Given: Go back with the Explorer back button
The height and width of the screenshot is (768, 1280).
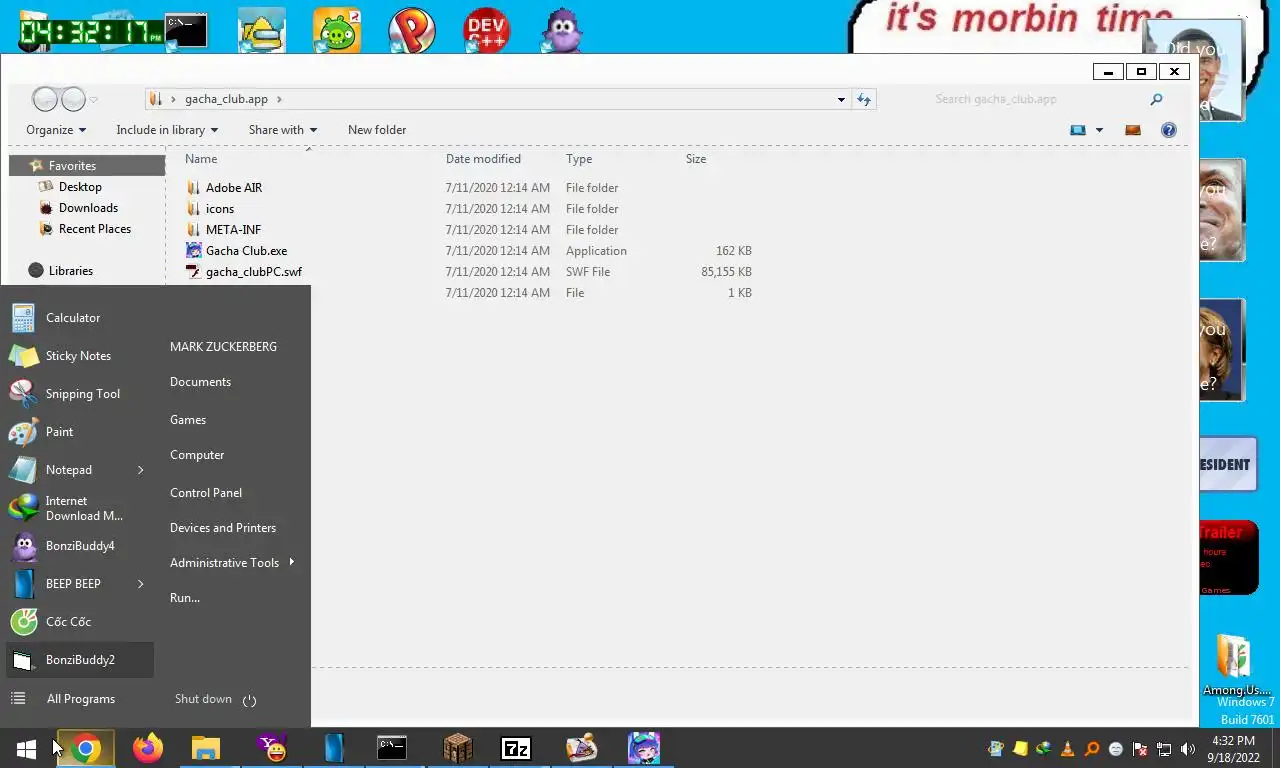Looking at the screenshot, I should tap(45, 99).
